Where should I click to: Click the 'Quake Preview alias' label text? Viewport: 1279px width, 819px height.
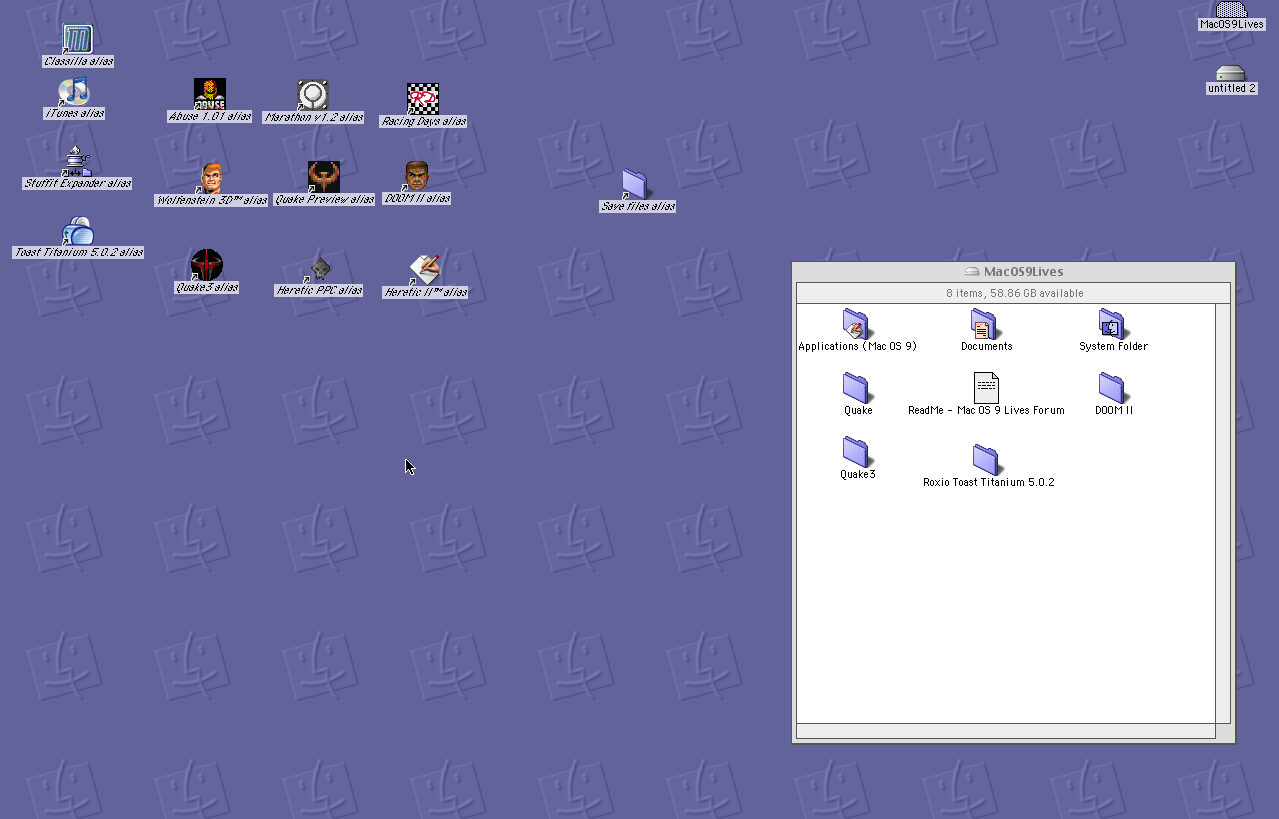tap(324, 200)
